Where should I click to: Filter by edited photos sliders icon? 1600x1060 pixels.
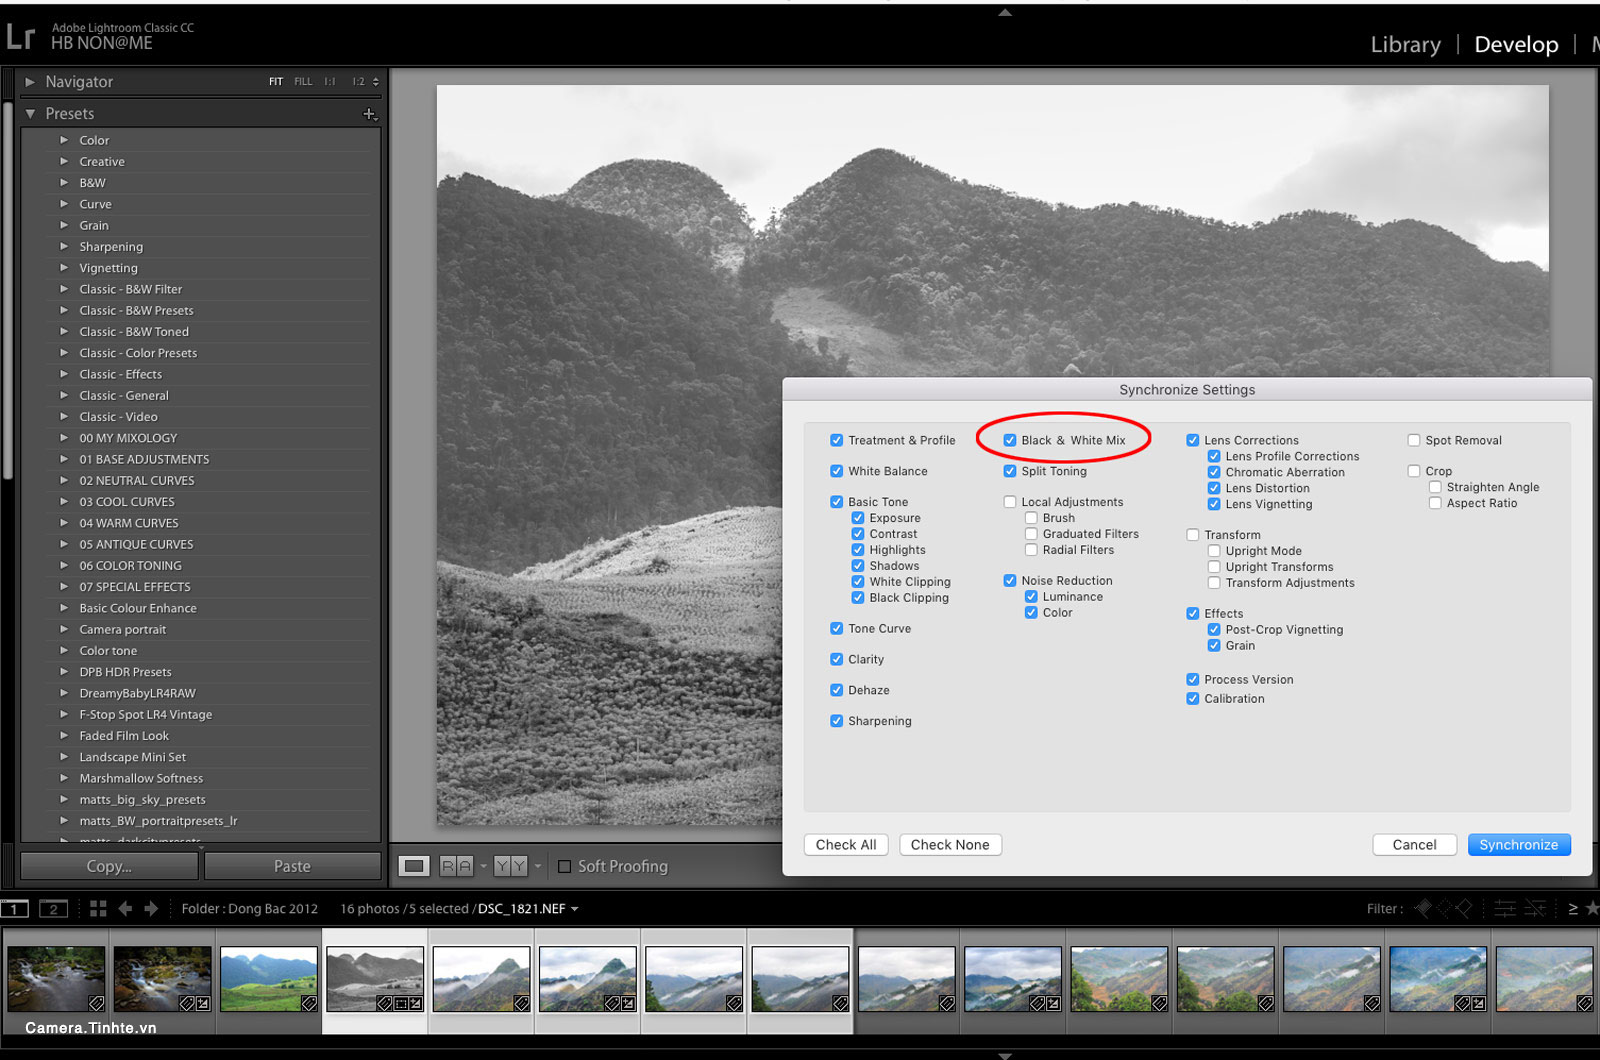[x=1505, y=908]
